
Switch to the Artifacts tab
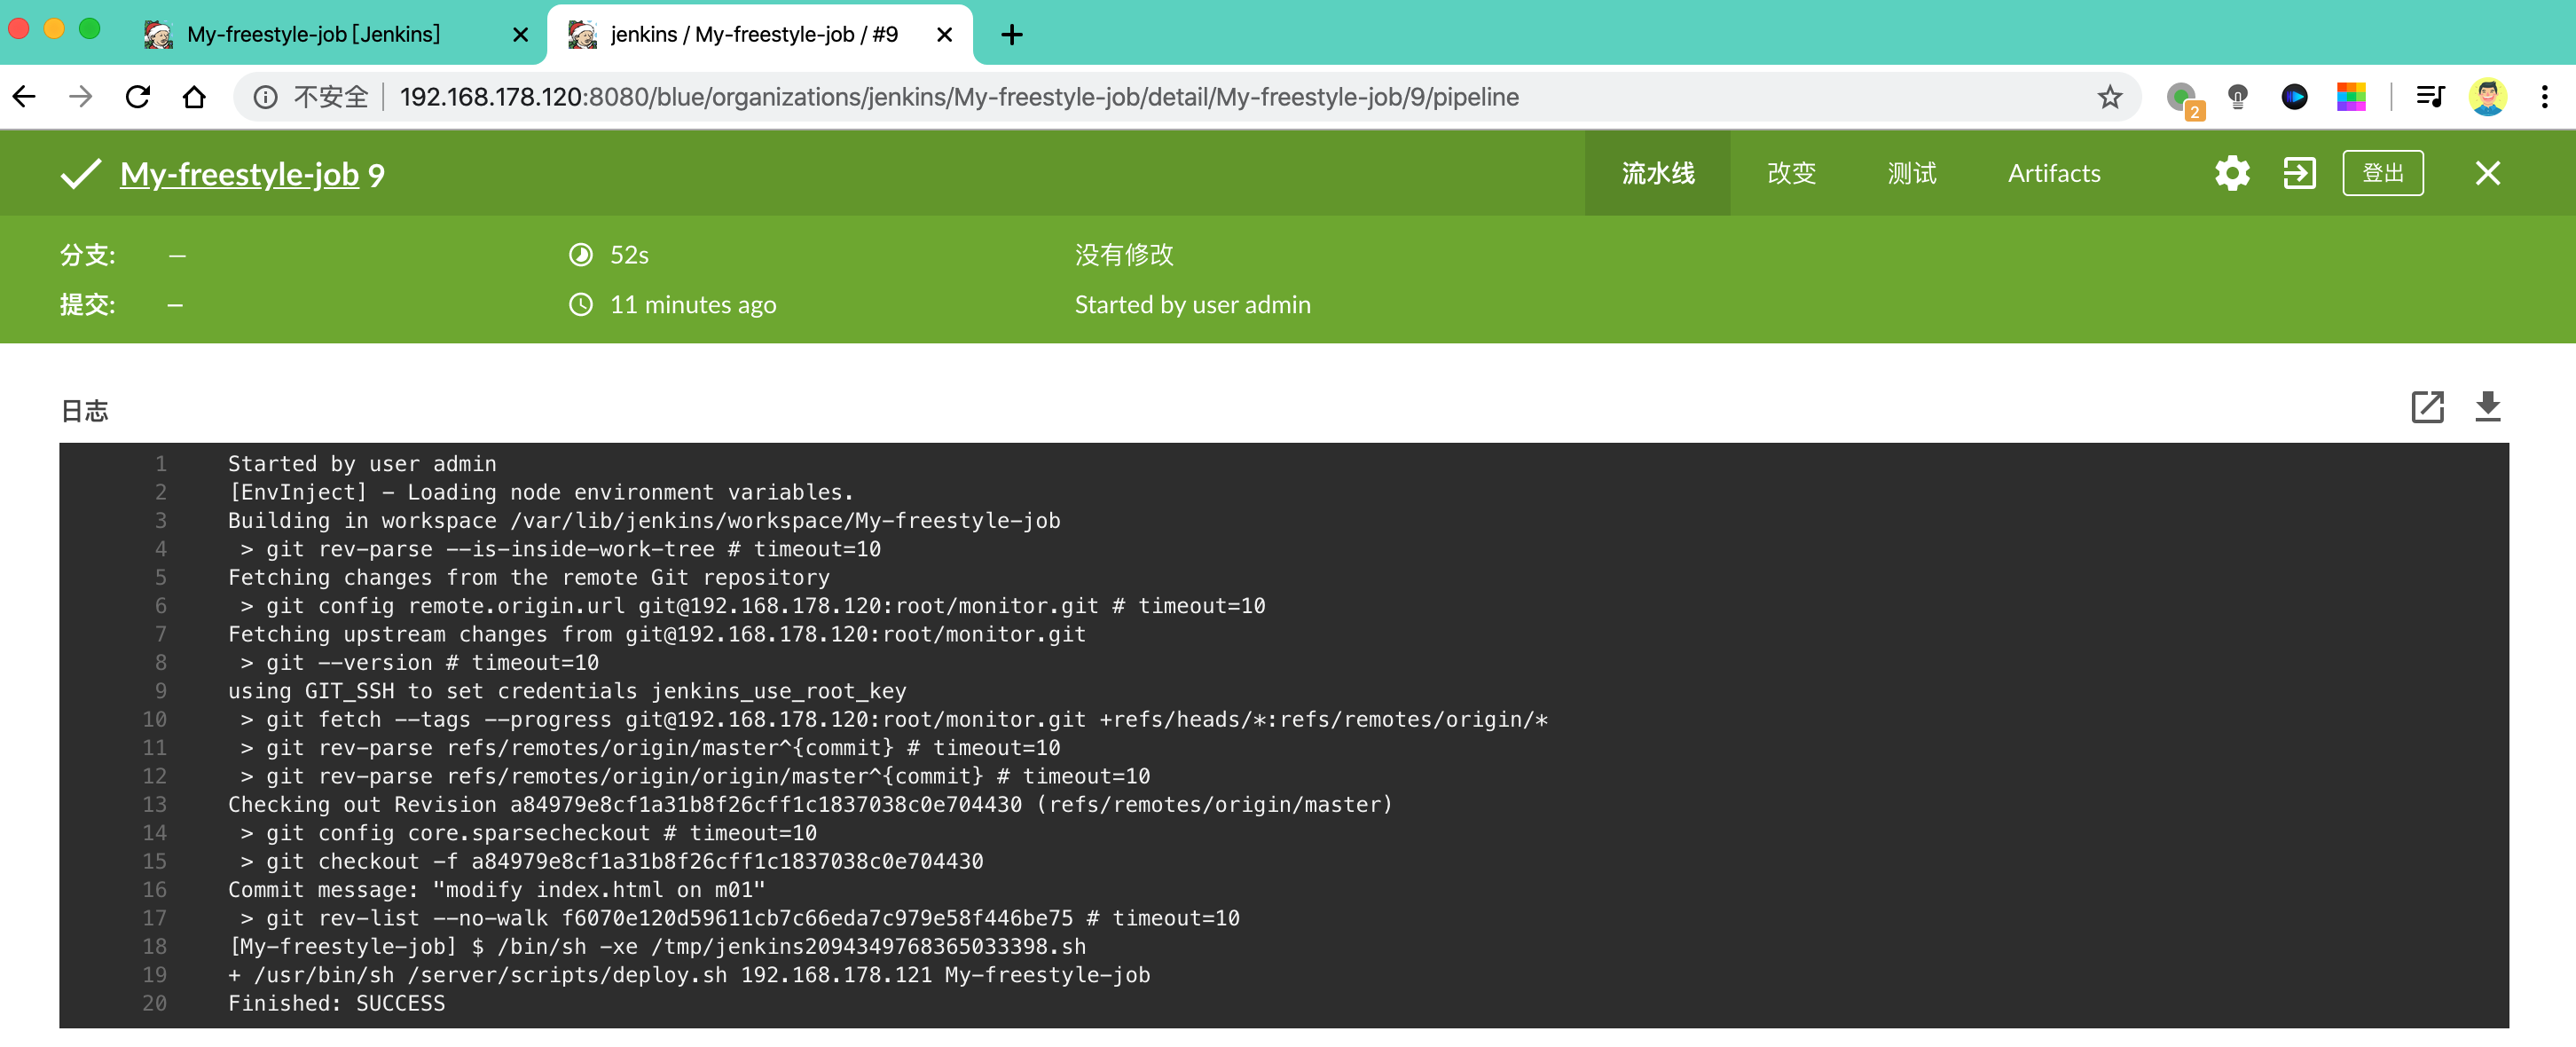tap(2053, 173)
